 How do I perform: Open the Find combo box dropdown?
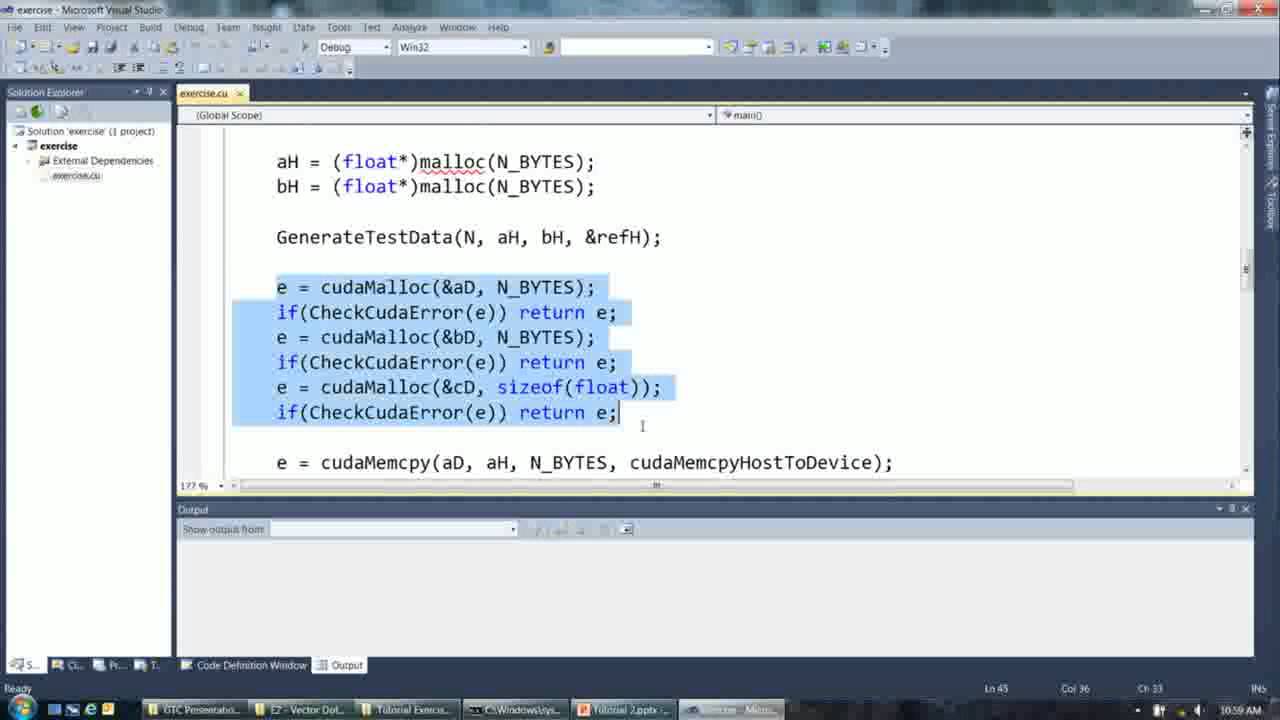pos(709,47)
